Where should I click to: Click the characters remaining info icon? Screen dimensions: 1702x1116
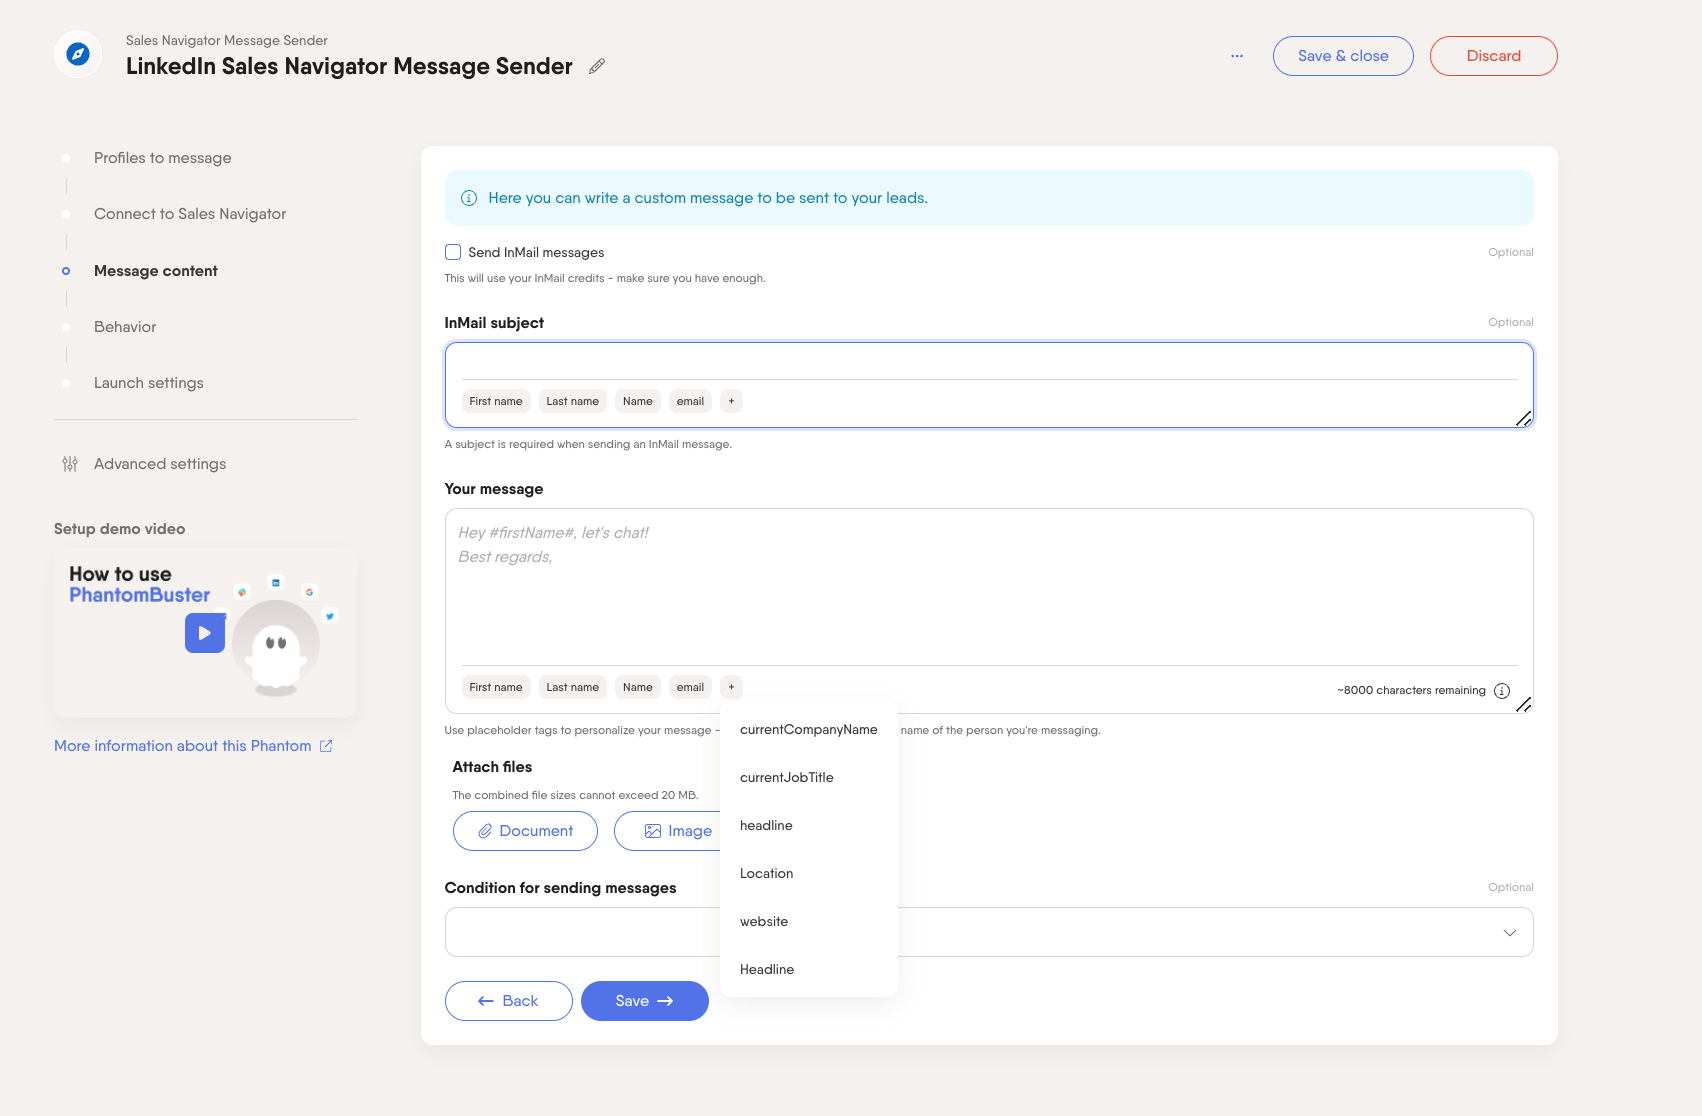pos(1502,691)
